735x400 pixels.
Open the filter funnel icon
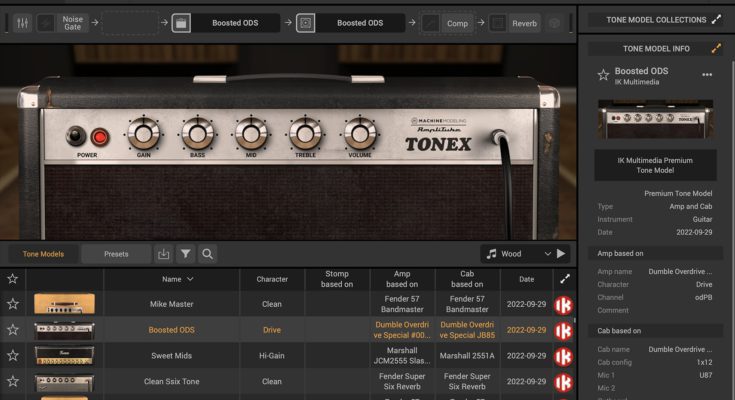(186, 254)
